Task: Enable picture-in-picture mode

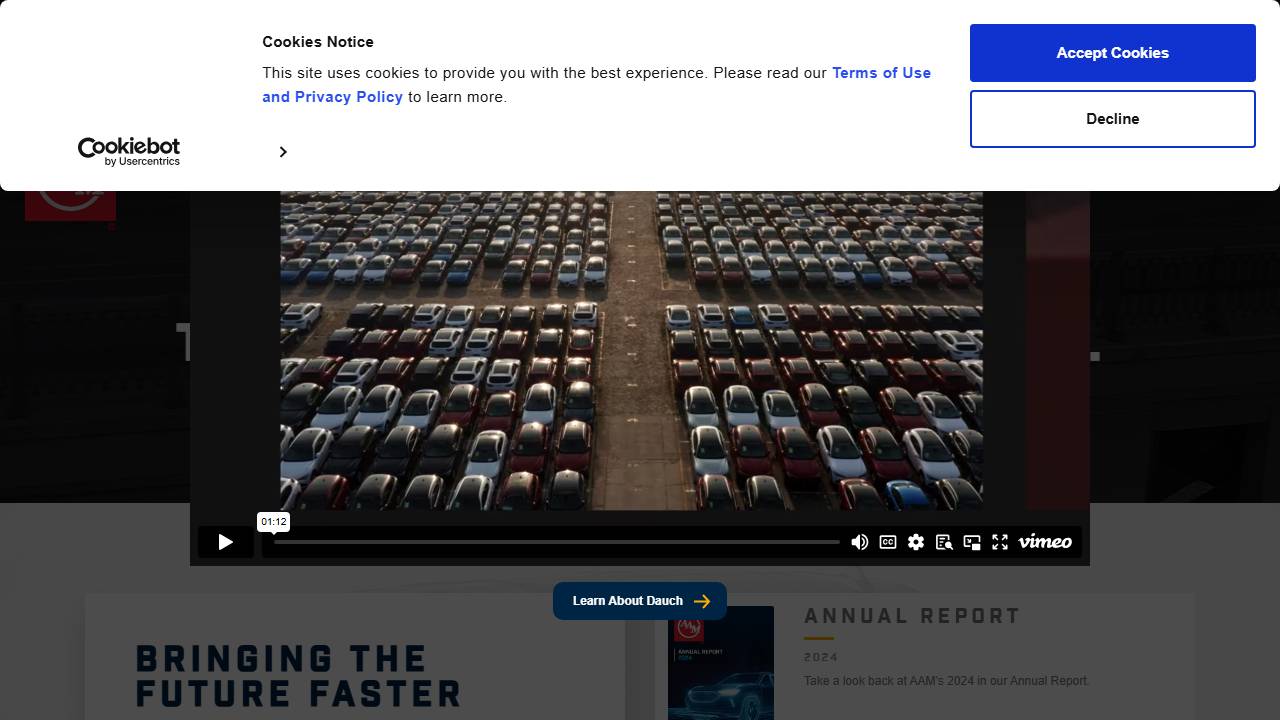Action: tap(971, 542)
